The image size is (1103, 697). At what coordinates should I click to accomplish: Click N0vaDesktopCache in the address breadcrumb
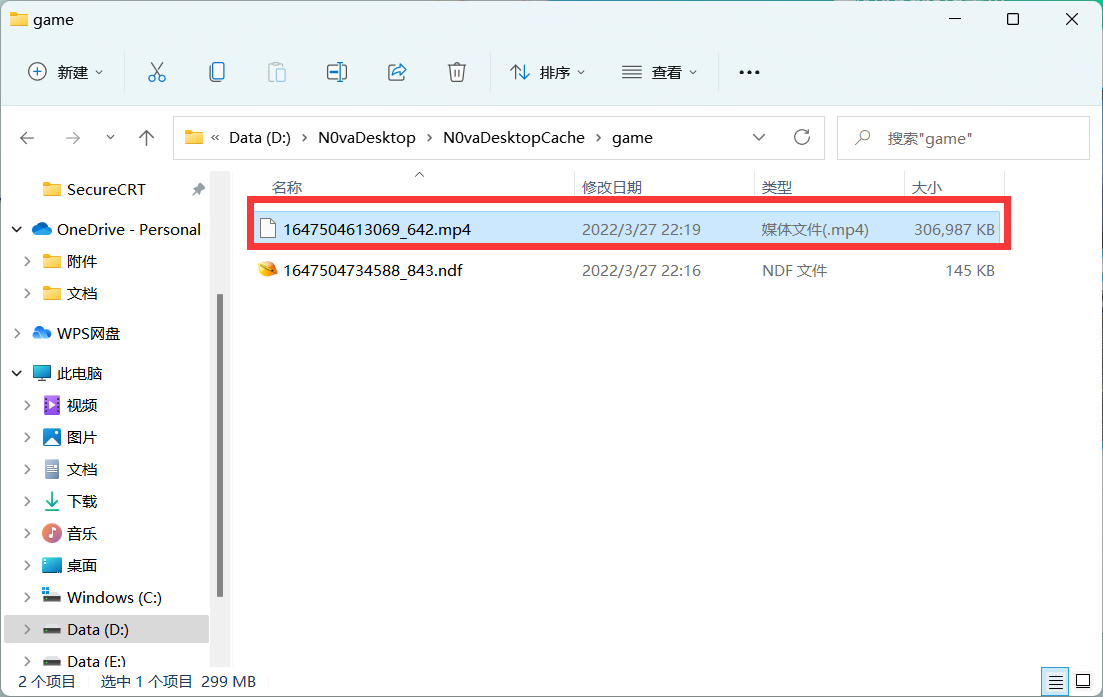514,138
